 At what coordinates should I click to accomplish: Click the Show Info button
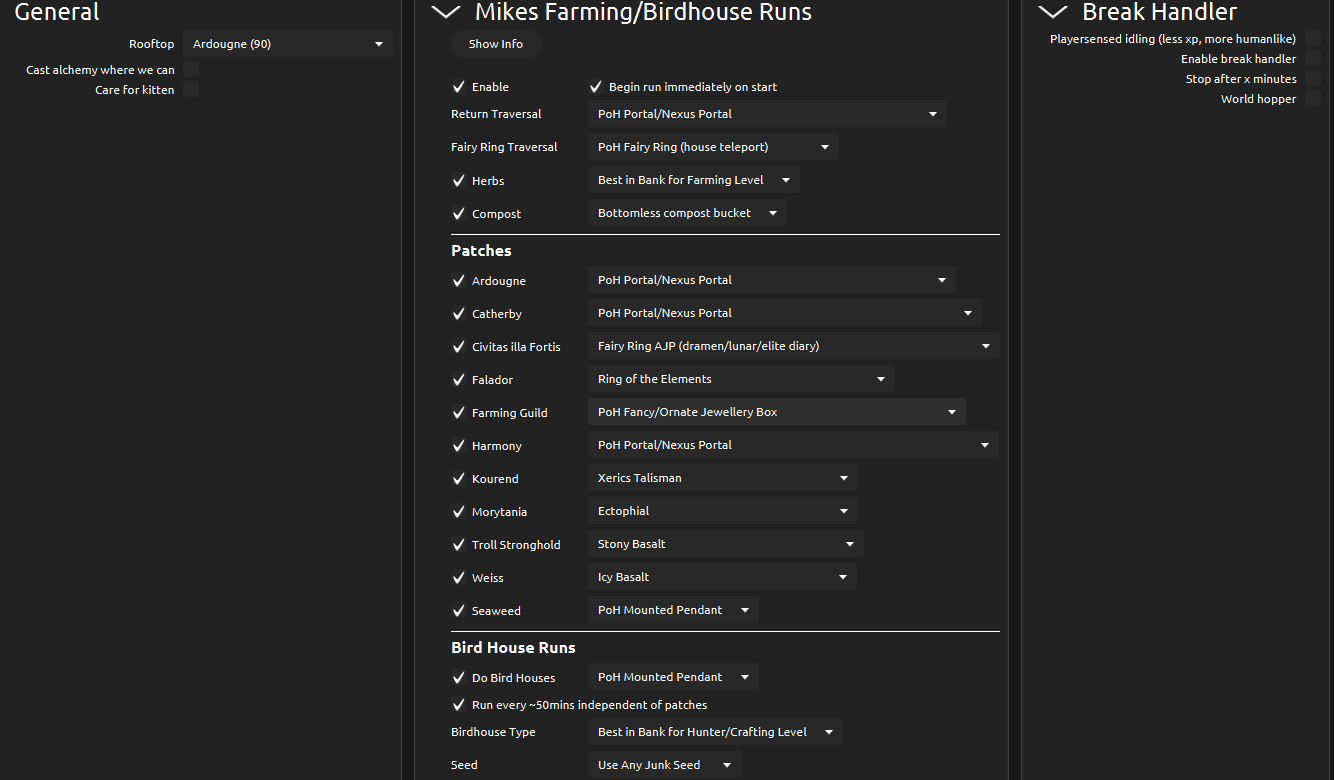pos(496,44)
